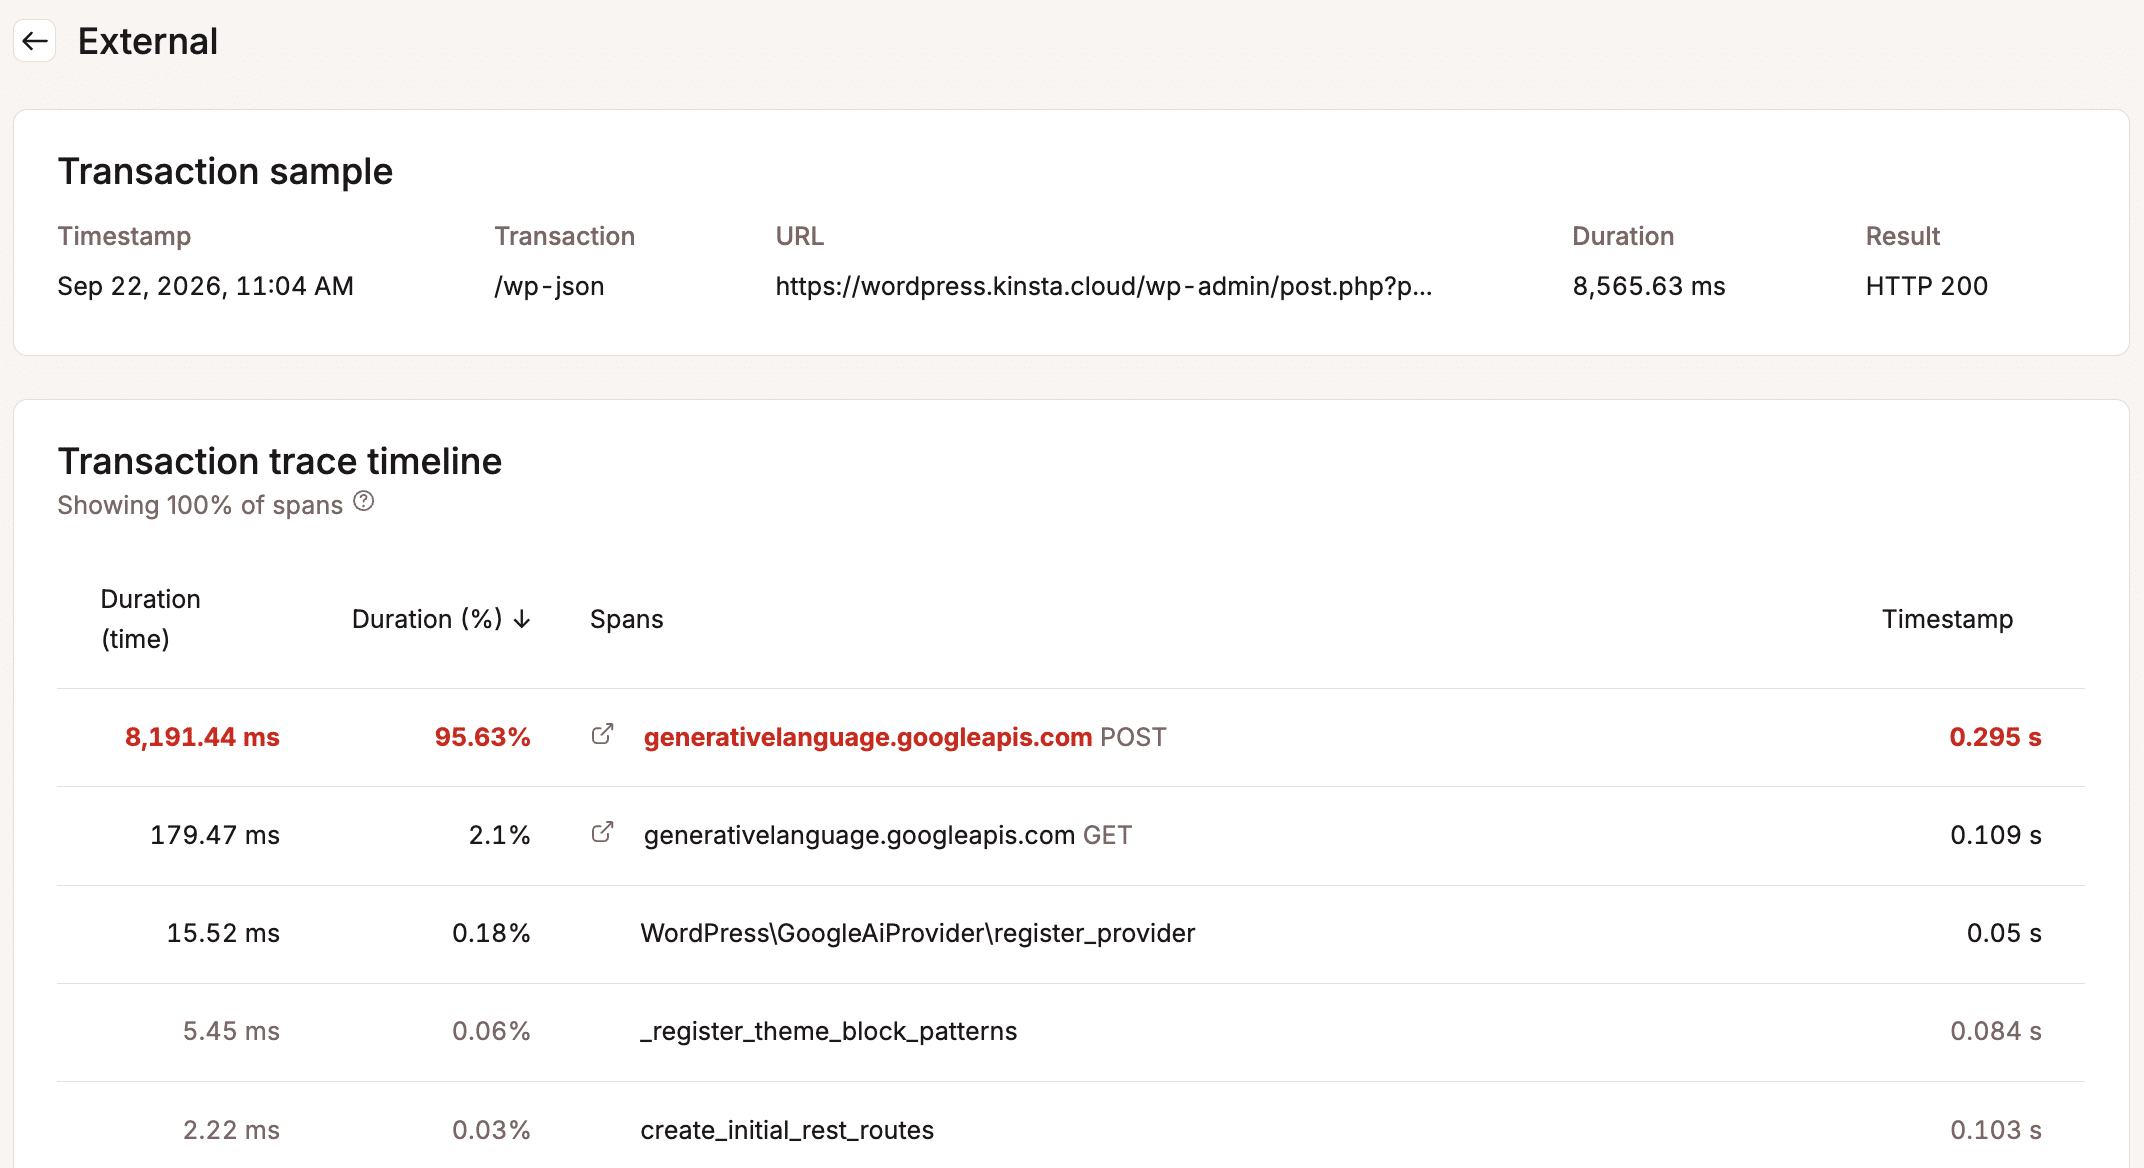Click the 2.22 ms duration value
Image resolution: width=2144 pixels, height=1168 pixels.
tap(231, 1130)
